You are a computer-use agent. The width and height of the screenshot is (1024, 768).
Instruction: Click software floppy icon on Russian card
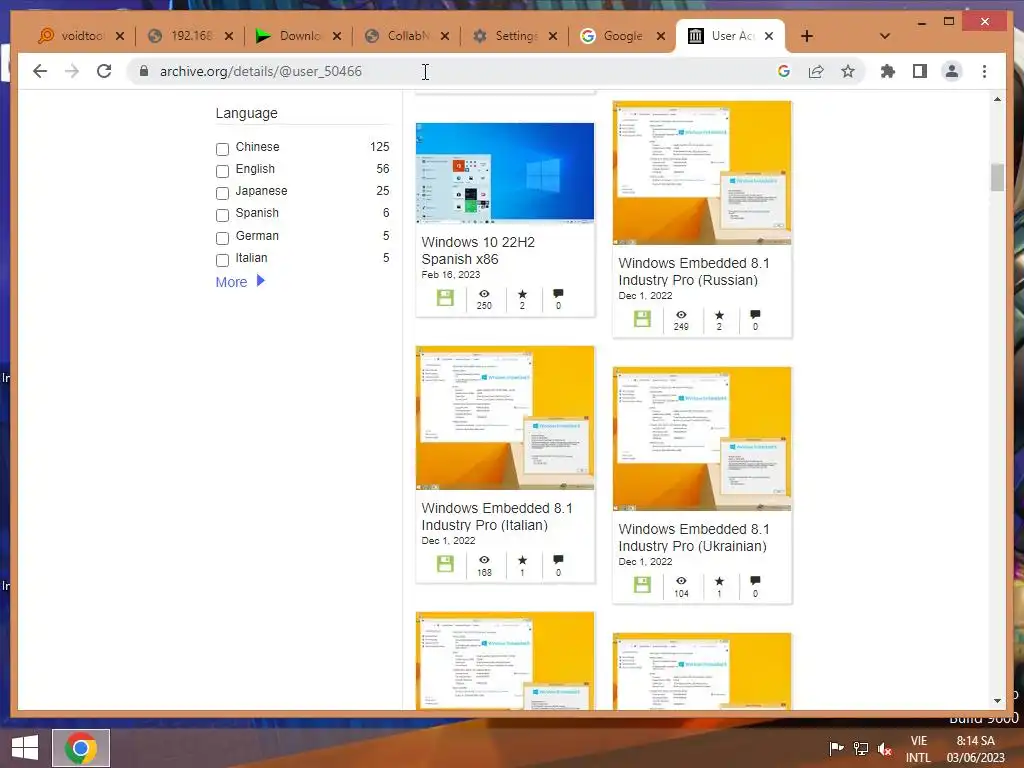pyautogui.click(x=643, y=319)
